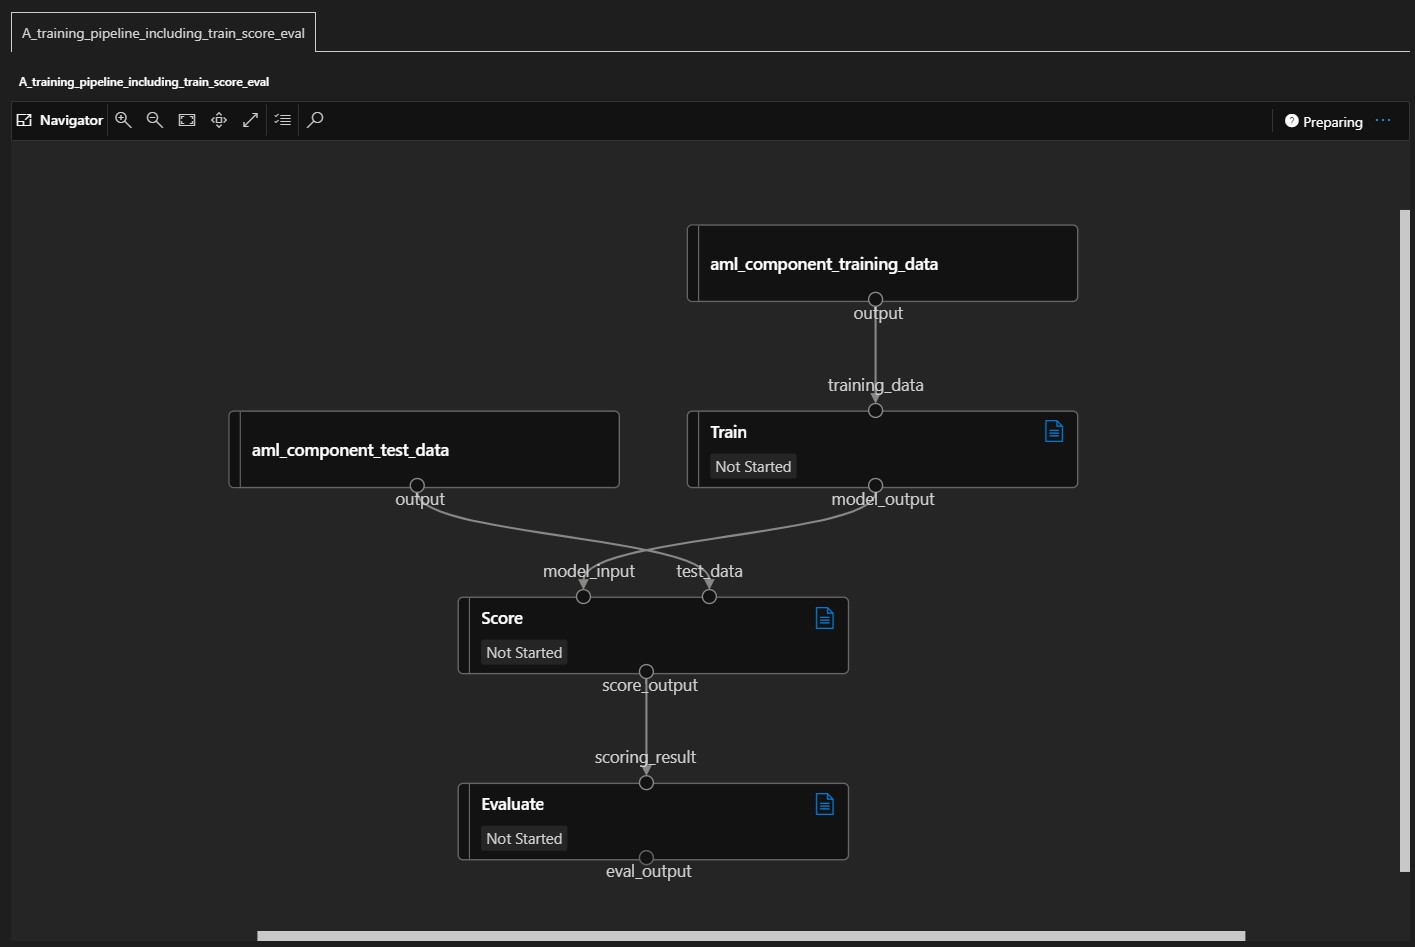The image size is (1415, 947).
Task: Click the checklist view icon in toolbar
Action: [283, 120]
